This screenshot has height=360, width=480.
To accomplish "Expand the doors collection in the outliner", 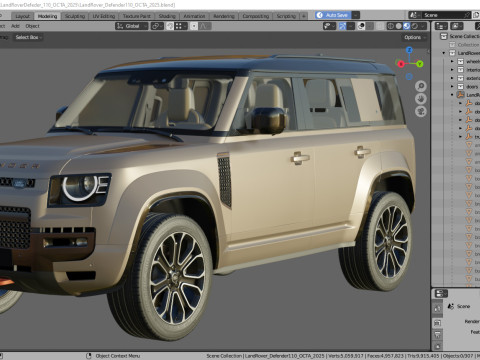I will 452,87.
